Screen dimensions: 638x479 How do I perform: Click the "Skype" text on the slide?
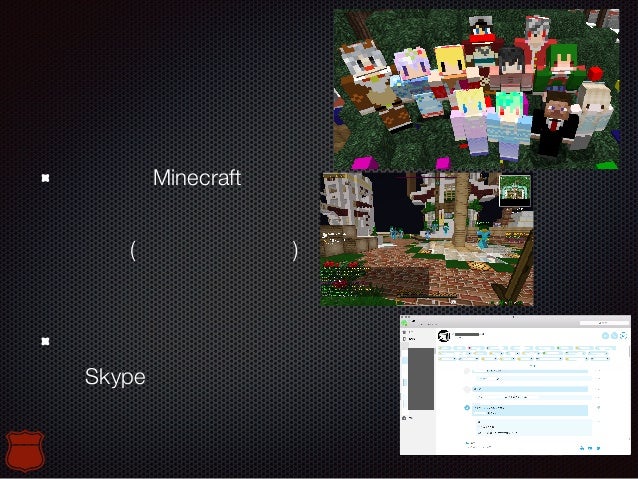[x=115, y=377]
